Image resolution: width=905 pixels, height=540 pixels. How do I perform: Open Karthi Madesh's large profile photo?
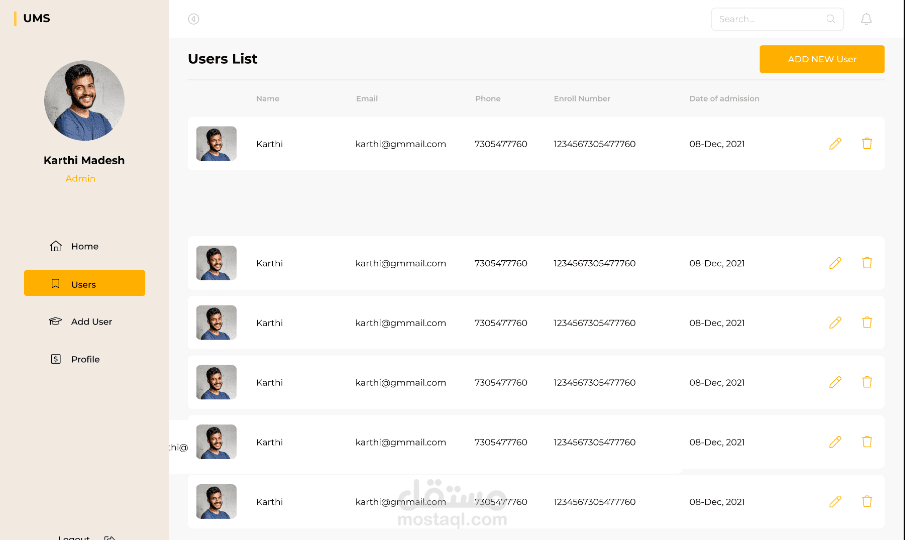tap(84, 100)
